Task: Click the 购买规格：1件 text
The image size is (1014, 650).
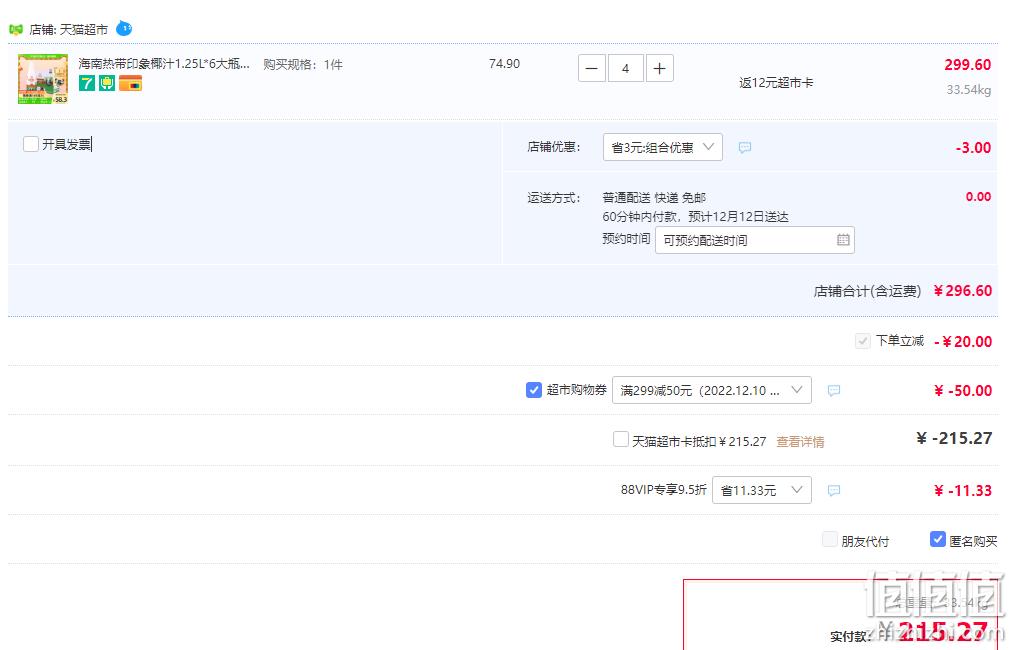Action: (303, 65)
